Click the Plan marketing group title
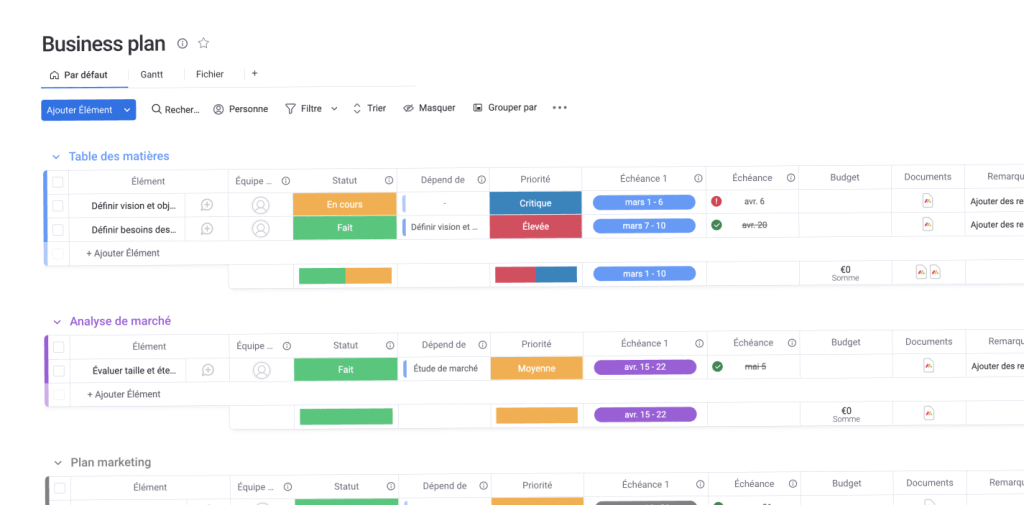 click(111, 463)
